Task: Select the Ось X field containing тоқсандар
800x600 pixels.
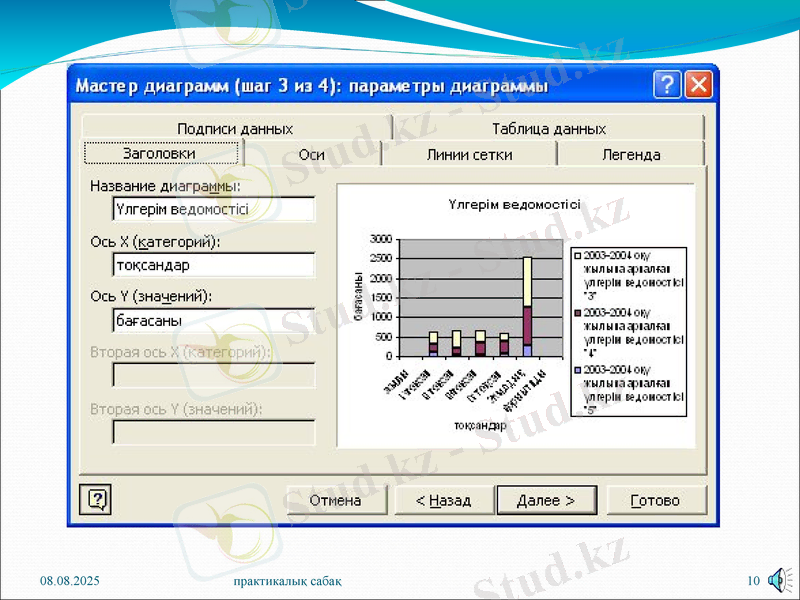Action: (213, 265)
